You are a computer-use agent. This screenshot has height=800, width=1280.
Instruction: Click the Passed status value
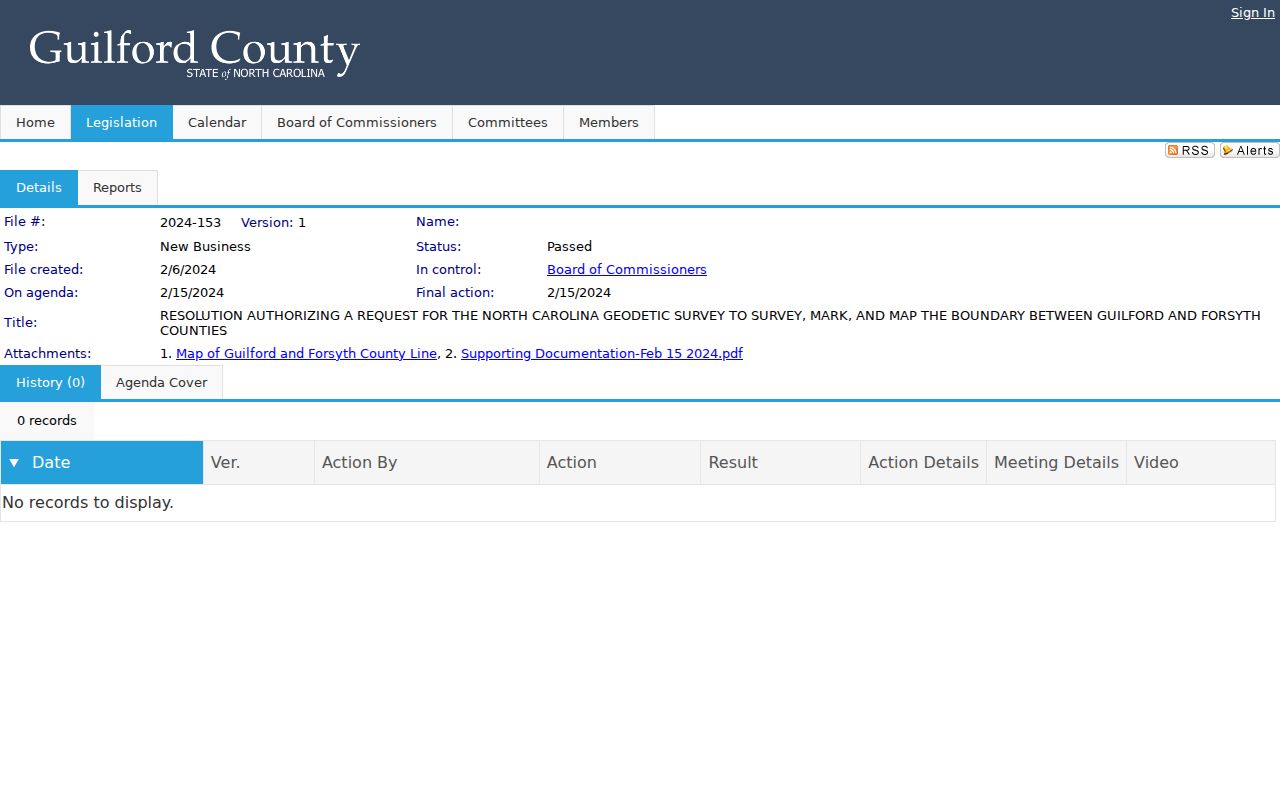tap(569, 247)
